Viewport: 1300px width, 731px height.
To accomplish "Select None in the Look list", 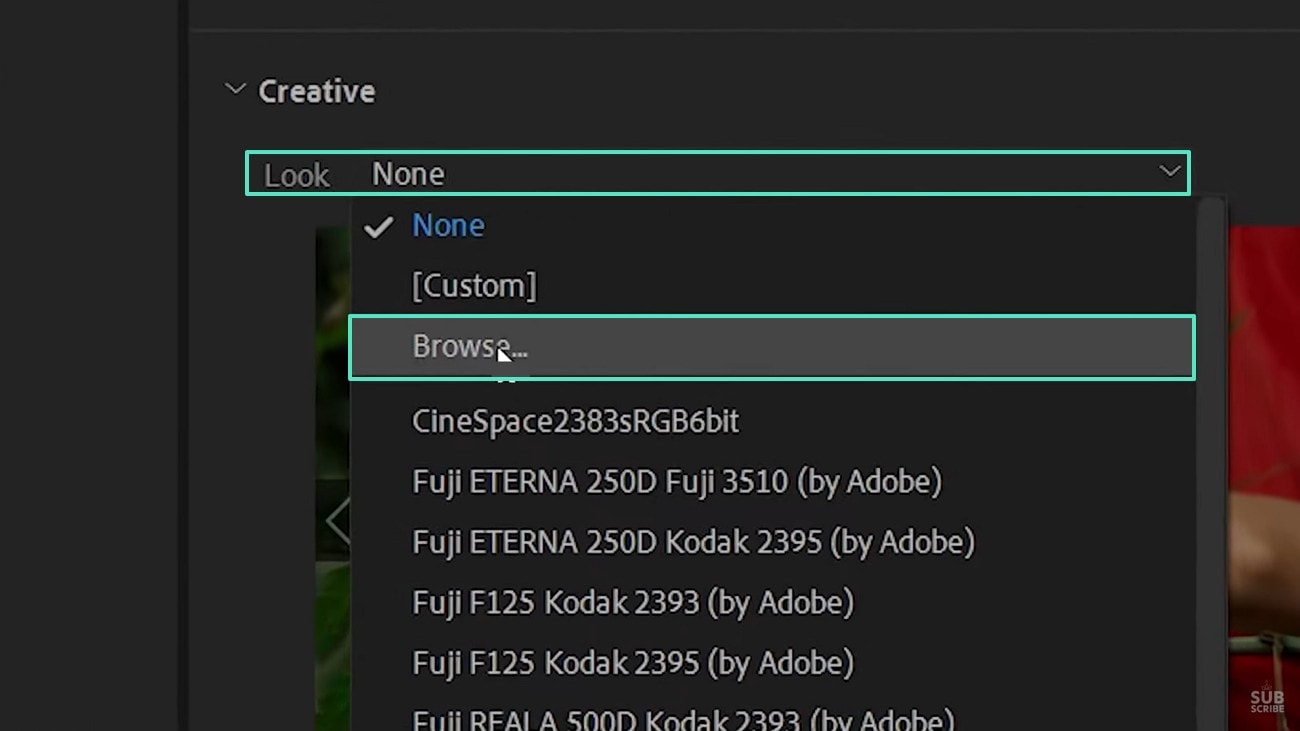I will click(x=448, y=226).
